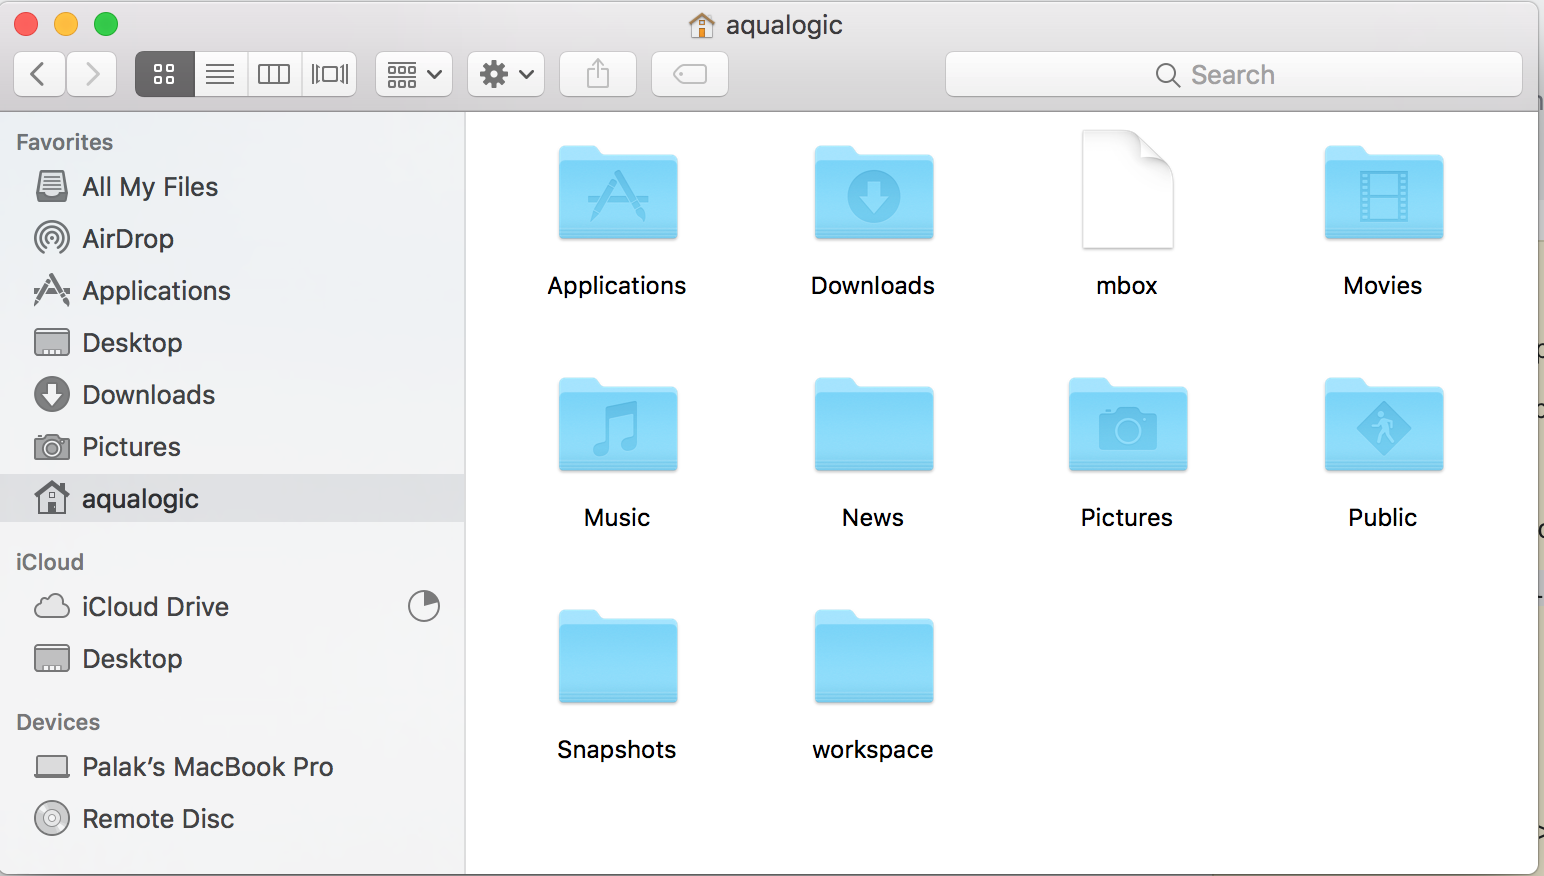
Task: Click the green full-screen window button
Action: coord(106,24)
